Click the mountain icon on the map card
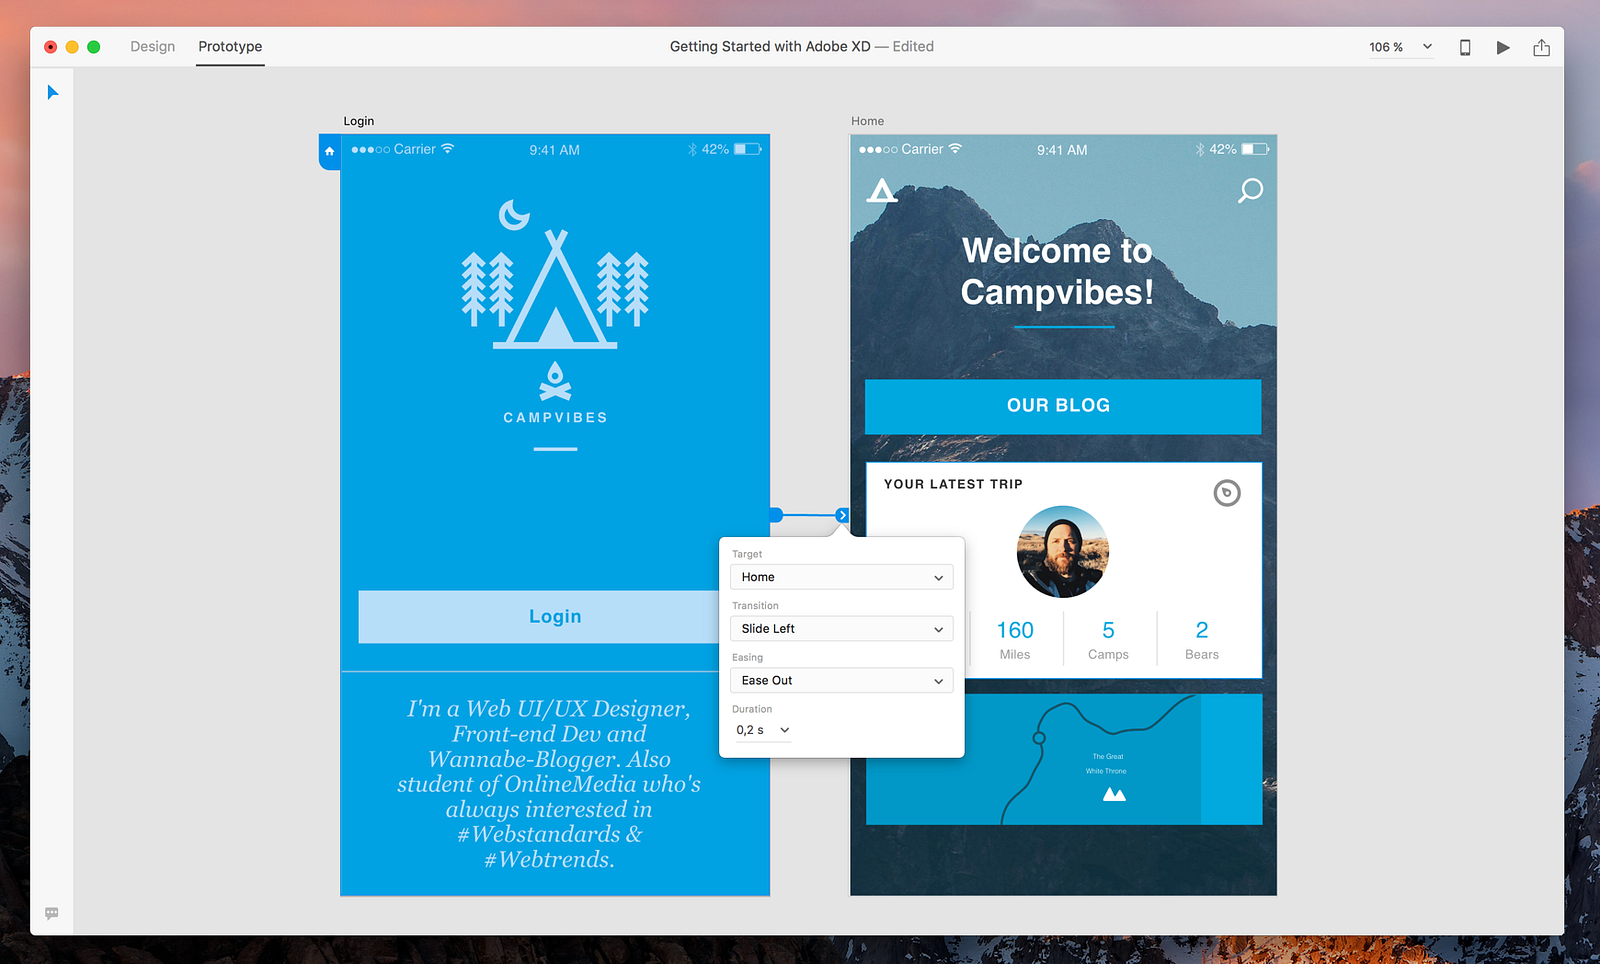Screen dimensions: 1600x964 [1114, 794]
